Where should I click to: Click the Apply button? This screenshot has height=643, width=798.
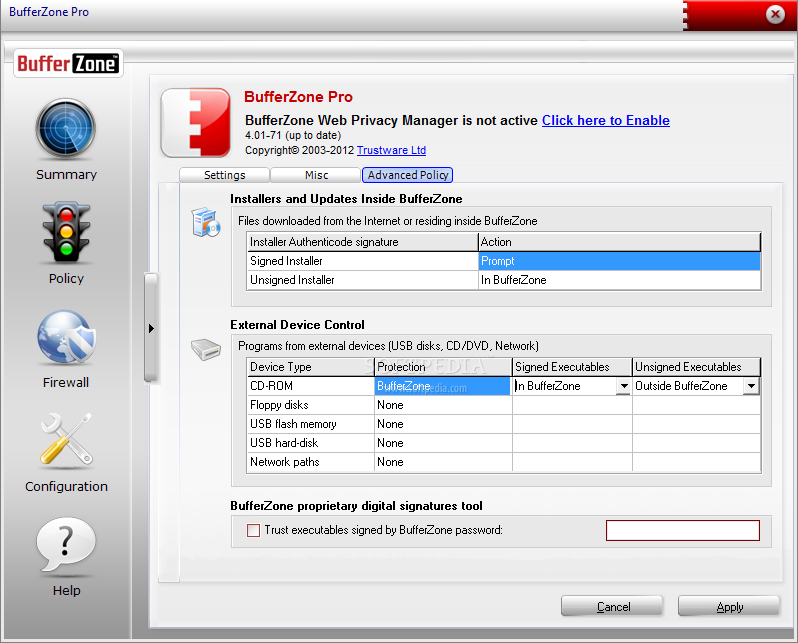pos(729,607)
